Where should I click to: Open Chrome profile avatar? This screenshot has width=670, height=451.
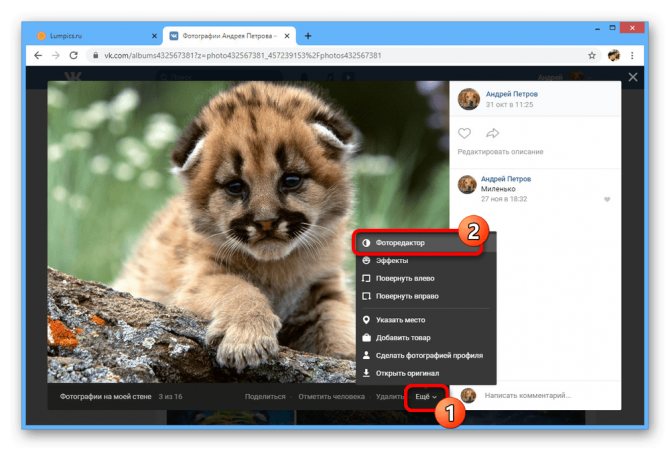tap(614, 56)
